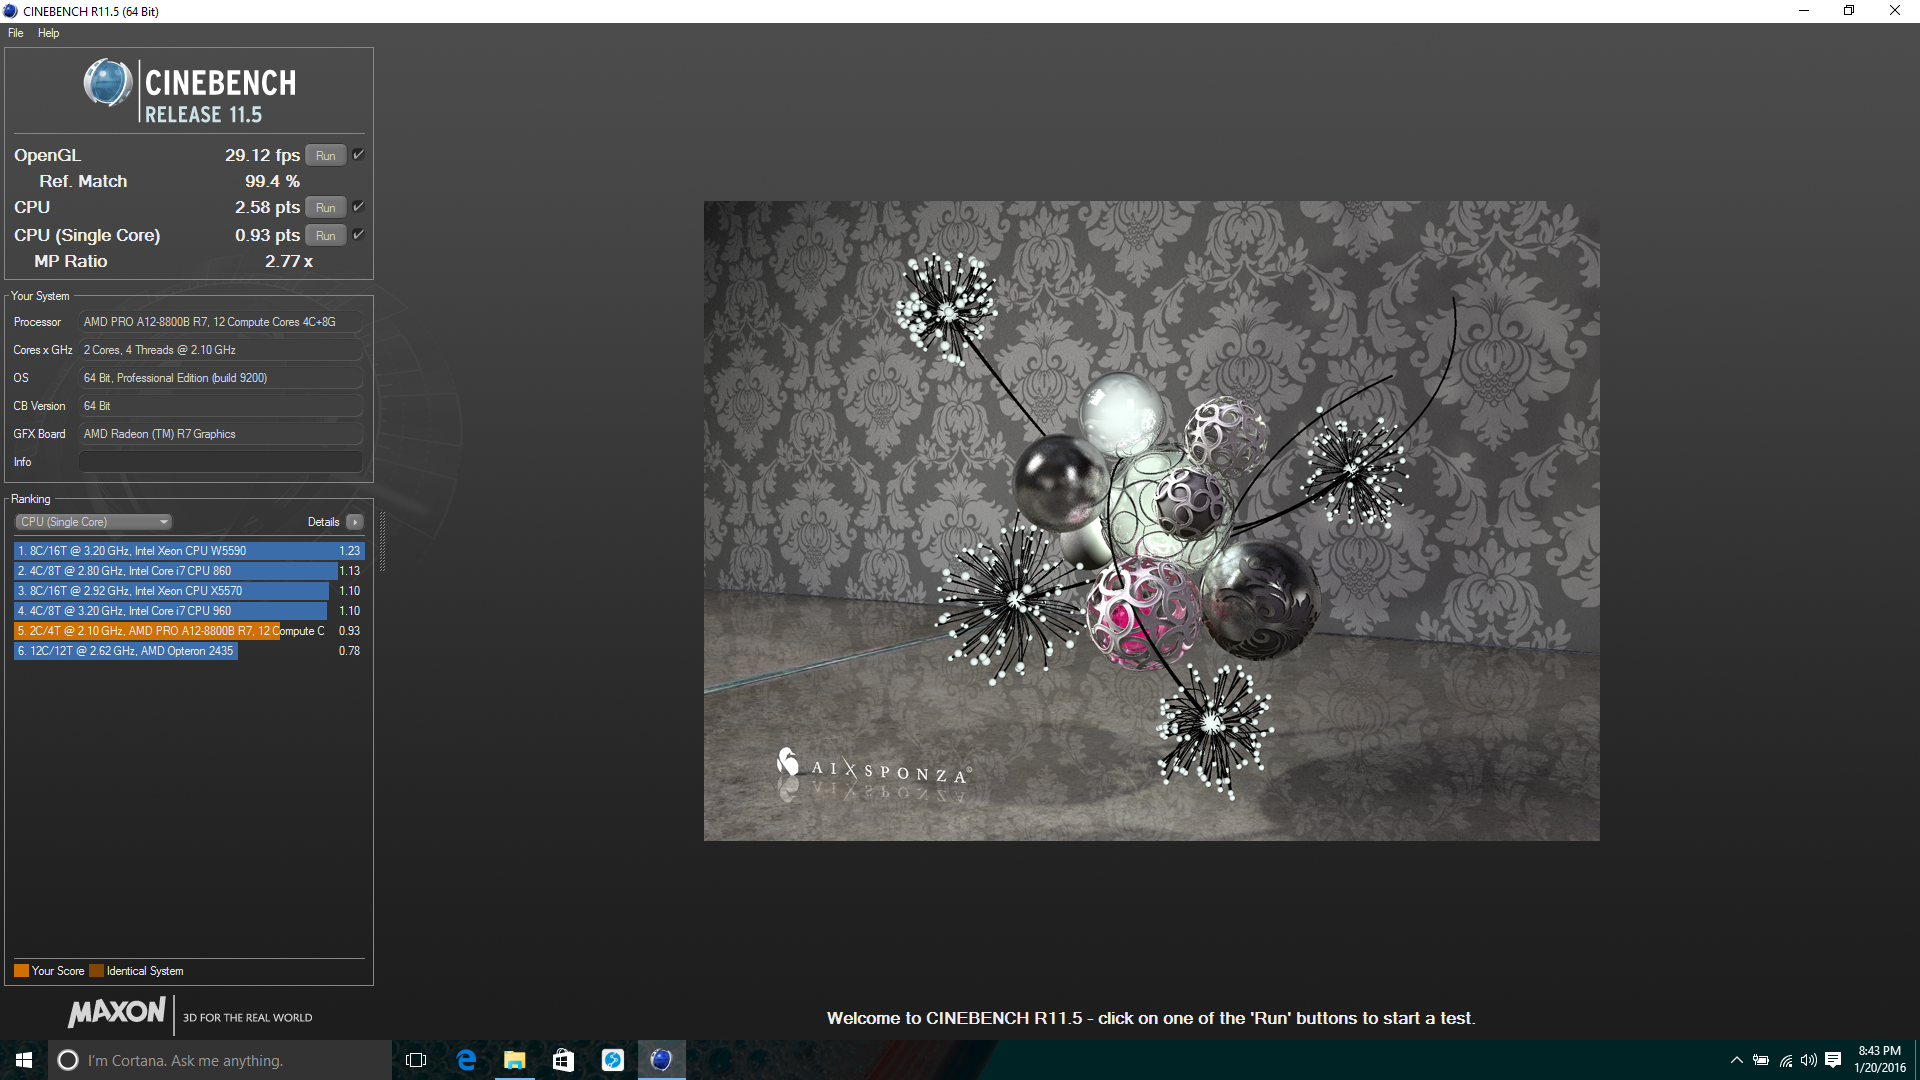
Task: Open Task View on the taskbar
Action: tap(416, 1060)
